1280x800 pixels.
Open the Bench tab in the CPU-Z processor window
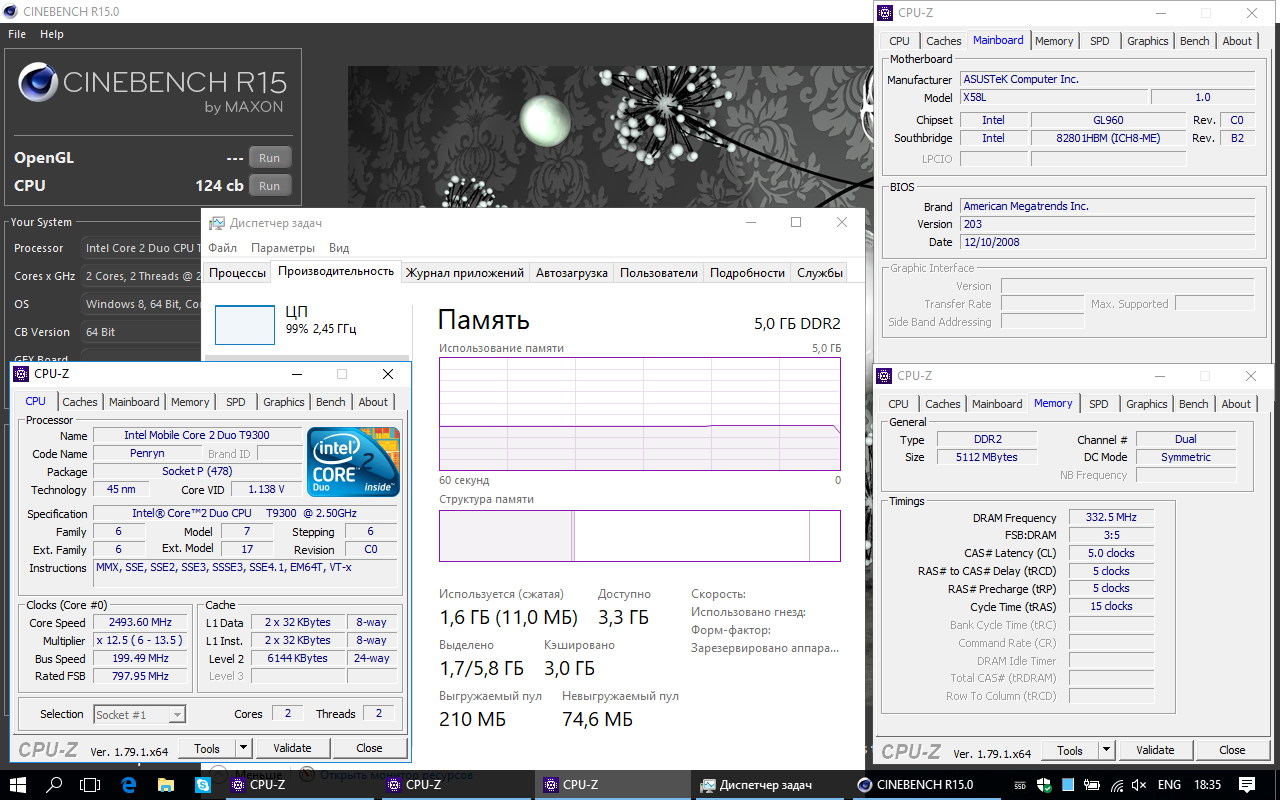pyautogui.click(x=331, y=402)
